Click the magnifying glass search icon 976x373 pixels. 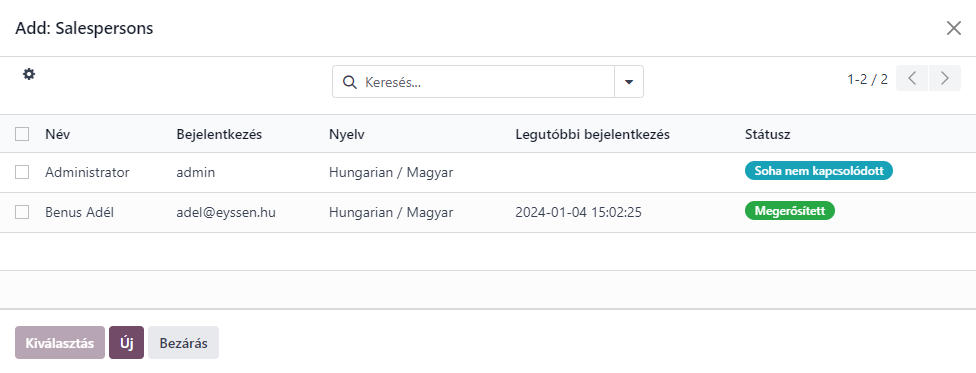[x=350, y=82]
